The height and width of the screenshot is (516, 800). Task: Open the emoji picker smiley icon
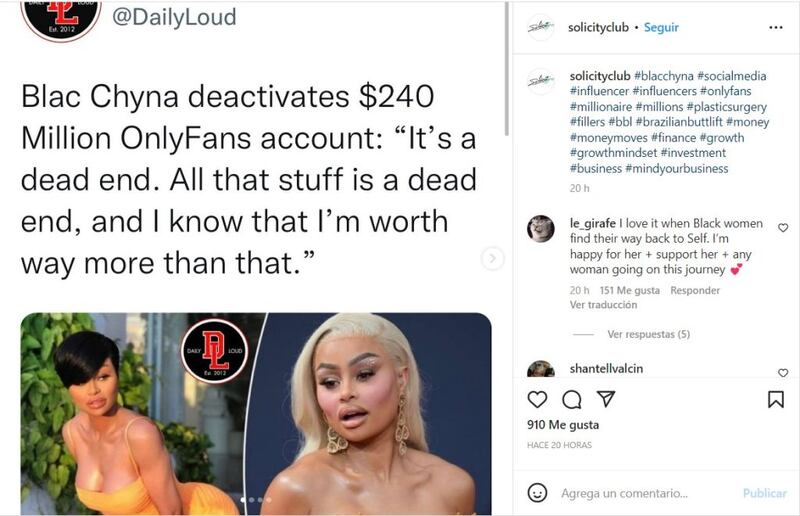click(x=537, y=493)
